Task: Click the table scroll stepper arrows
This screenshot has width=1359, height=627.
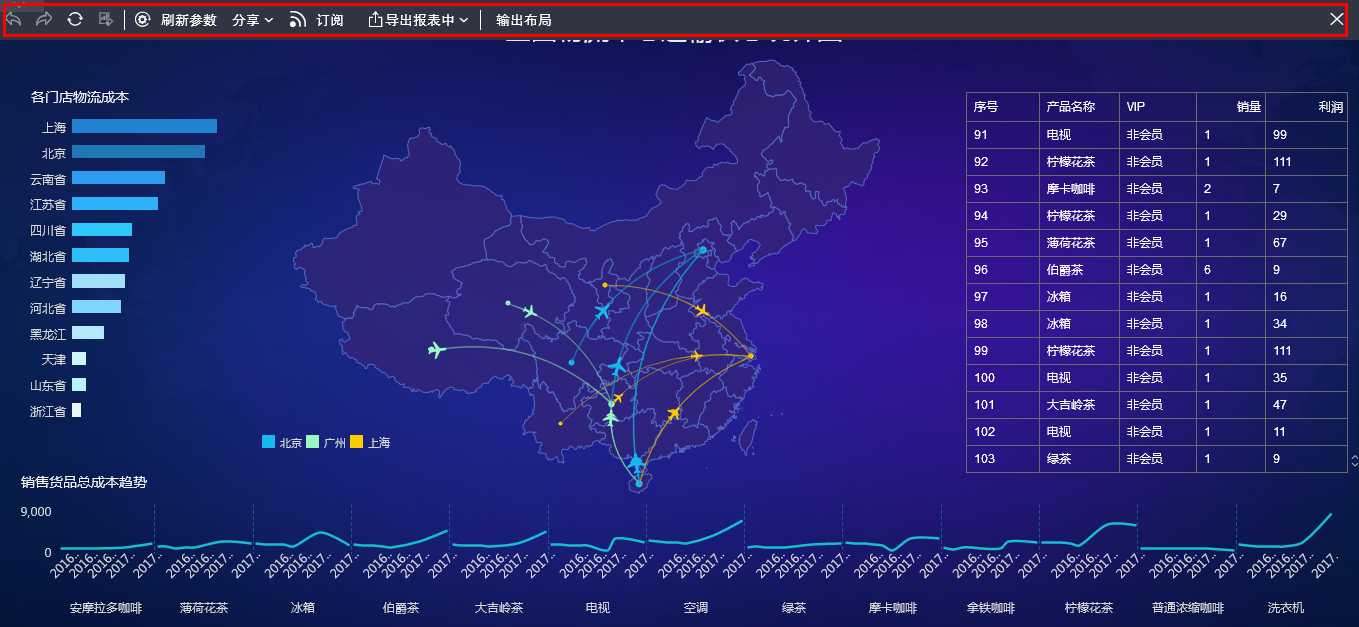Action: click(1354, 460)
